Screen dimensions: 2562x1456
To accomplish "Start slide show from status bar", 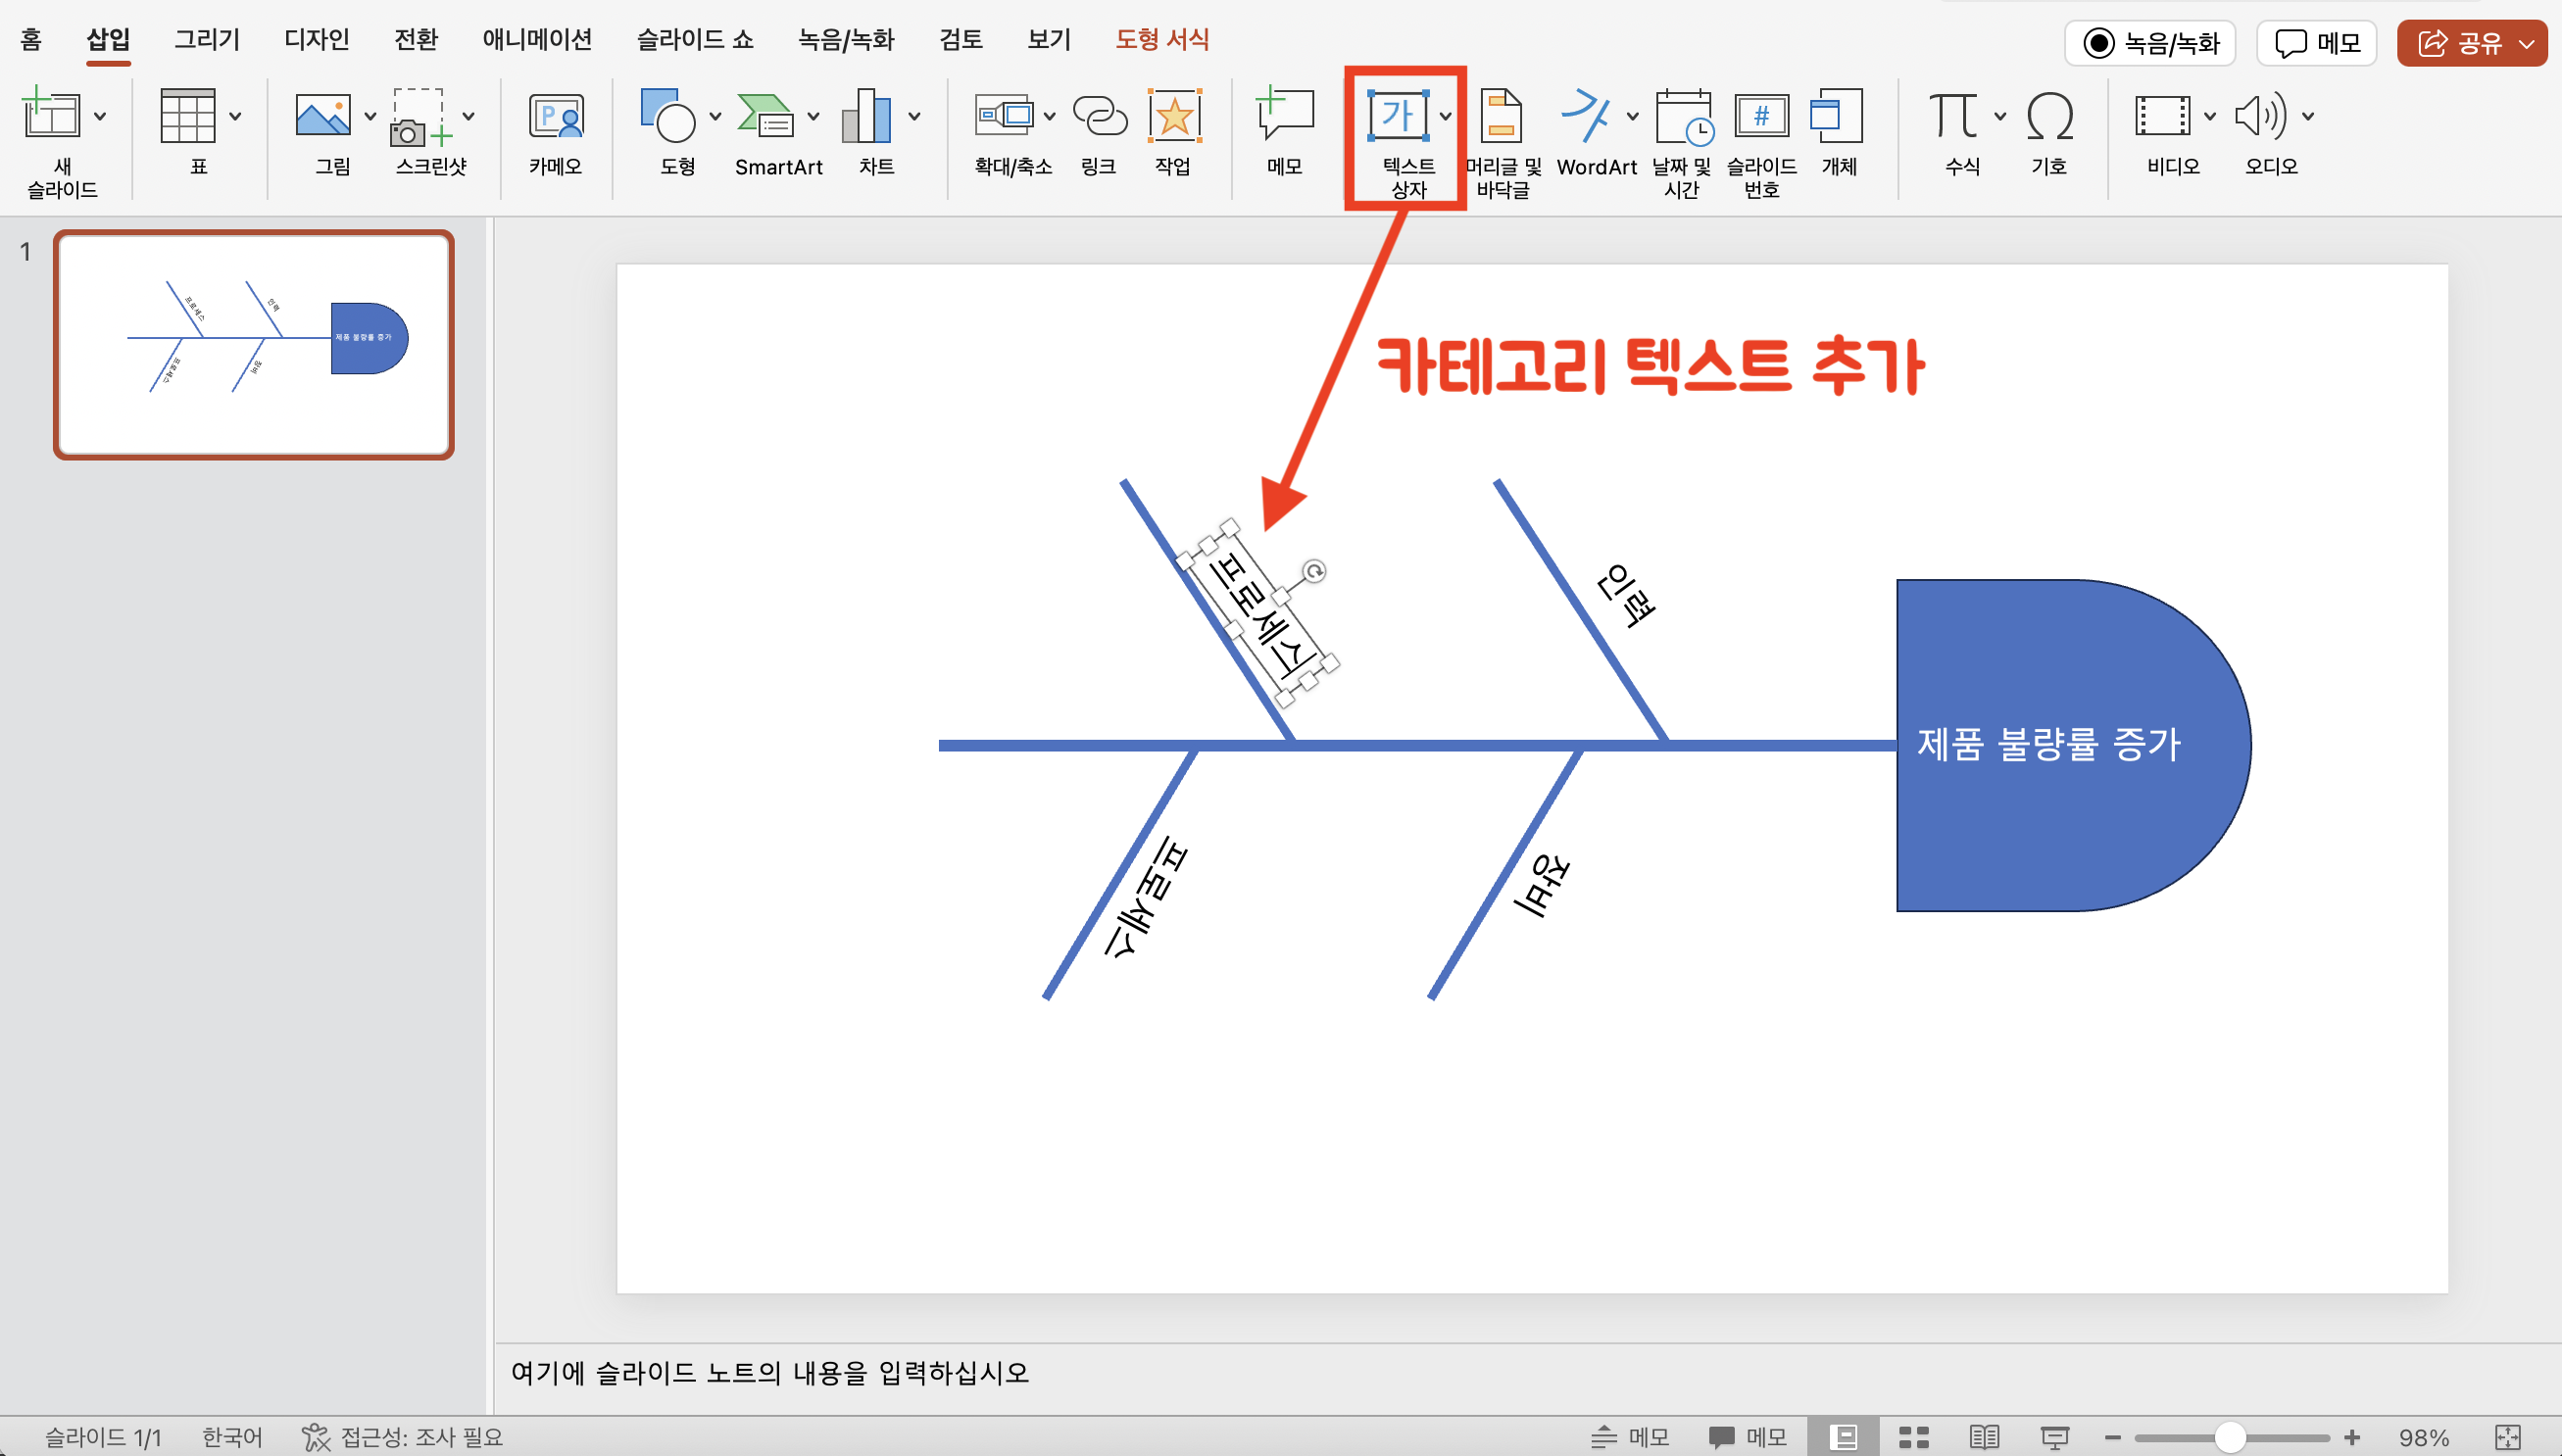I will tap(2054, 1438).
